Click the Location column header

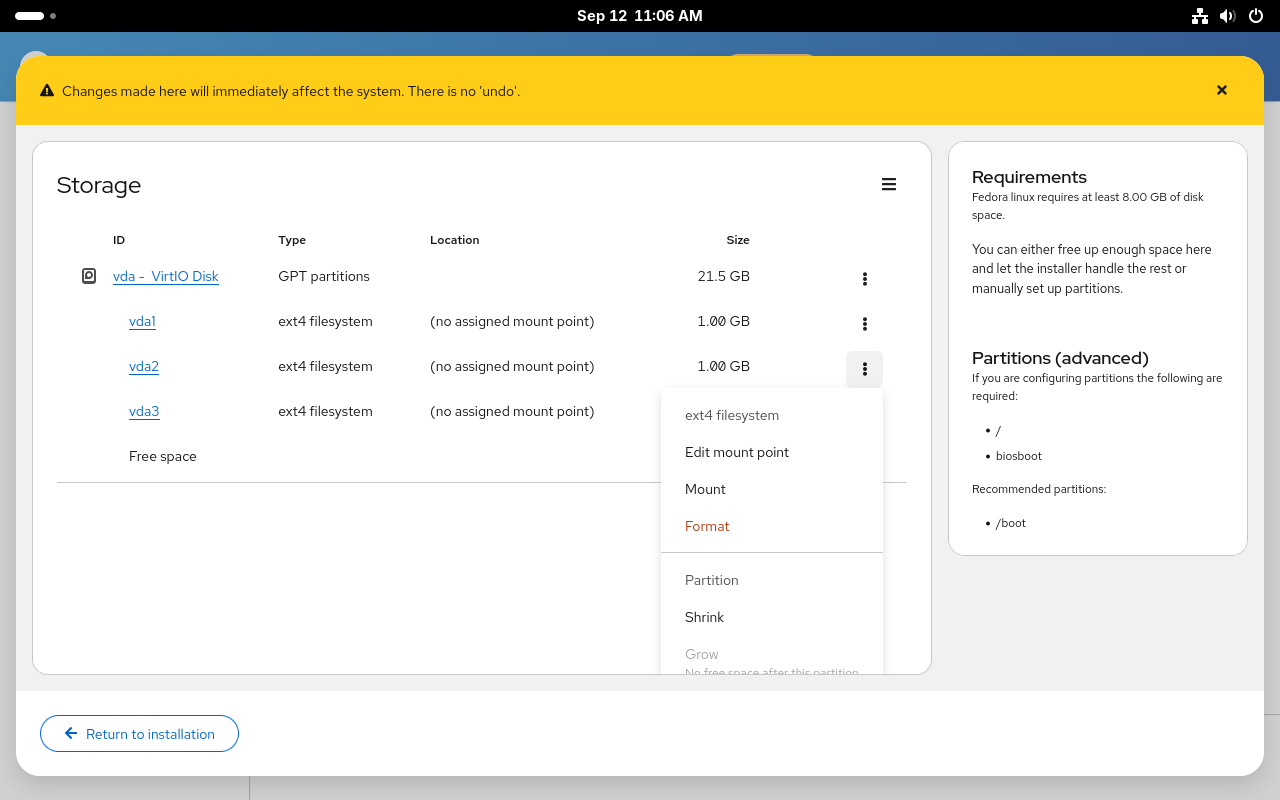click(x=455, y=240)
